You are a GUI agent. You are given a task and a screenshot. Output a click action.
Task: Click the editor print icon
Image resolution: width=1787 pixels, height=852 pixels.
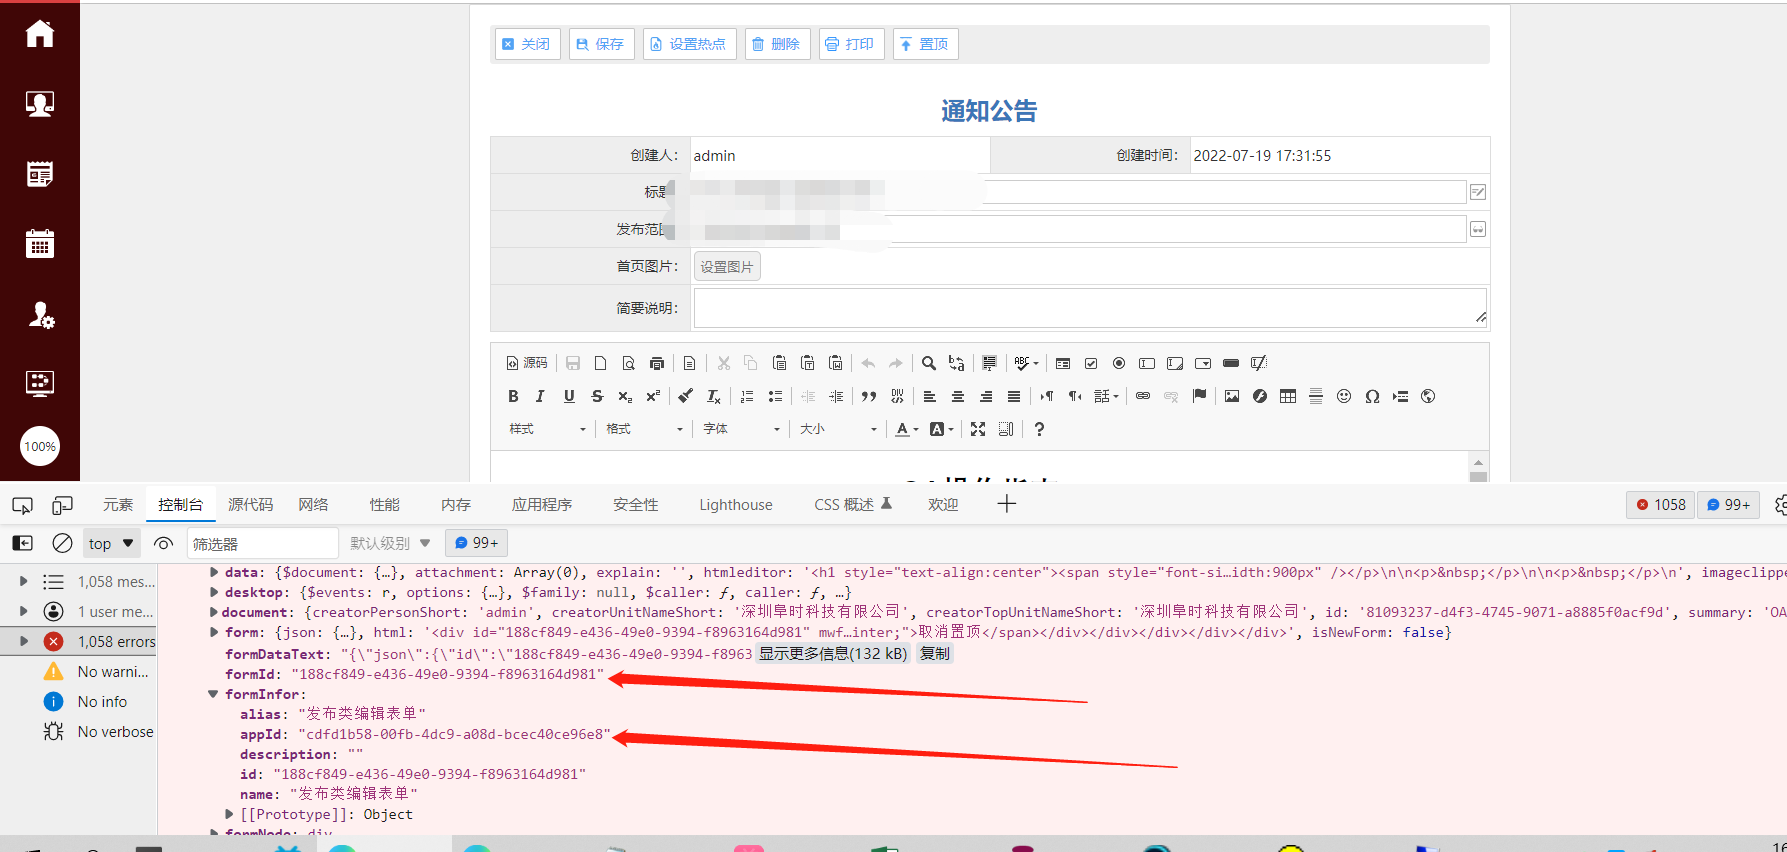pos(657,363)
